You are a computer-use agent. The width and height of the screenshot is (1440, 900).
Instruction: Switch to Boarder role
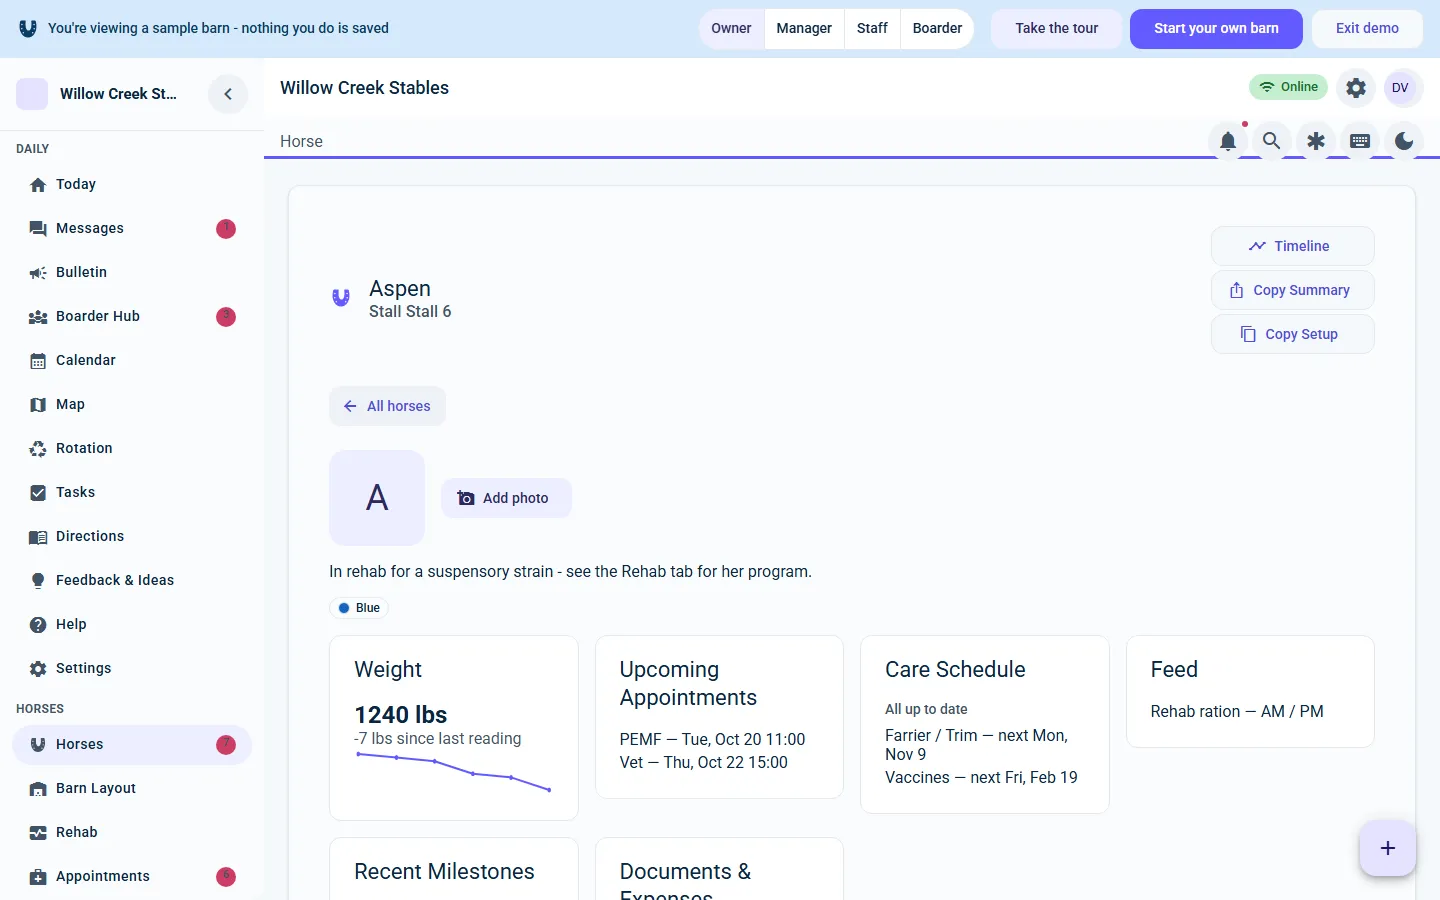click(x=937, y=28)
